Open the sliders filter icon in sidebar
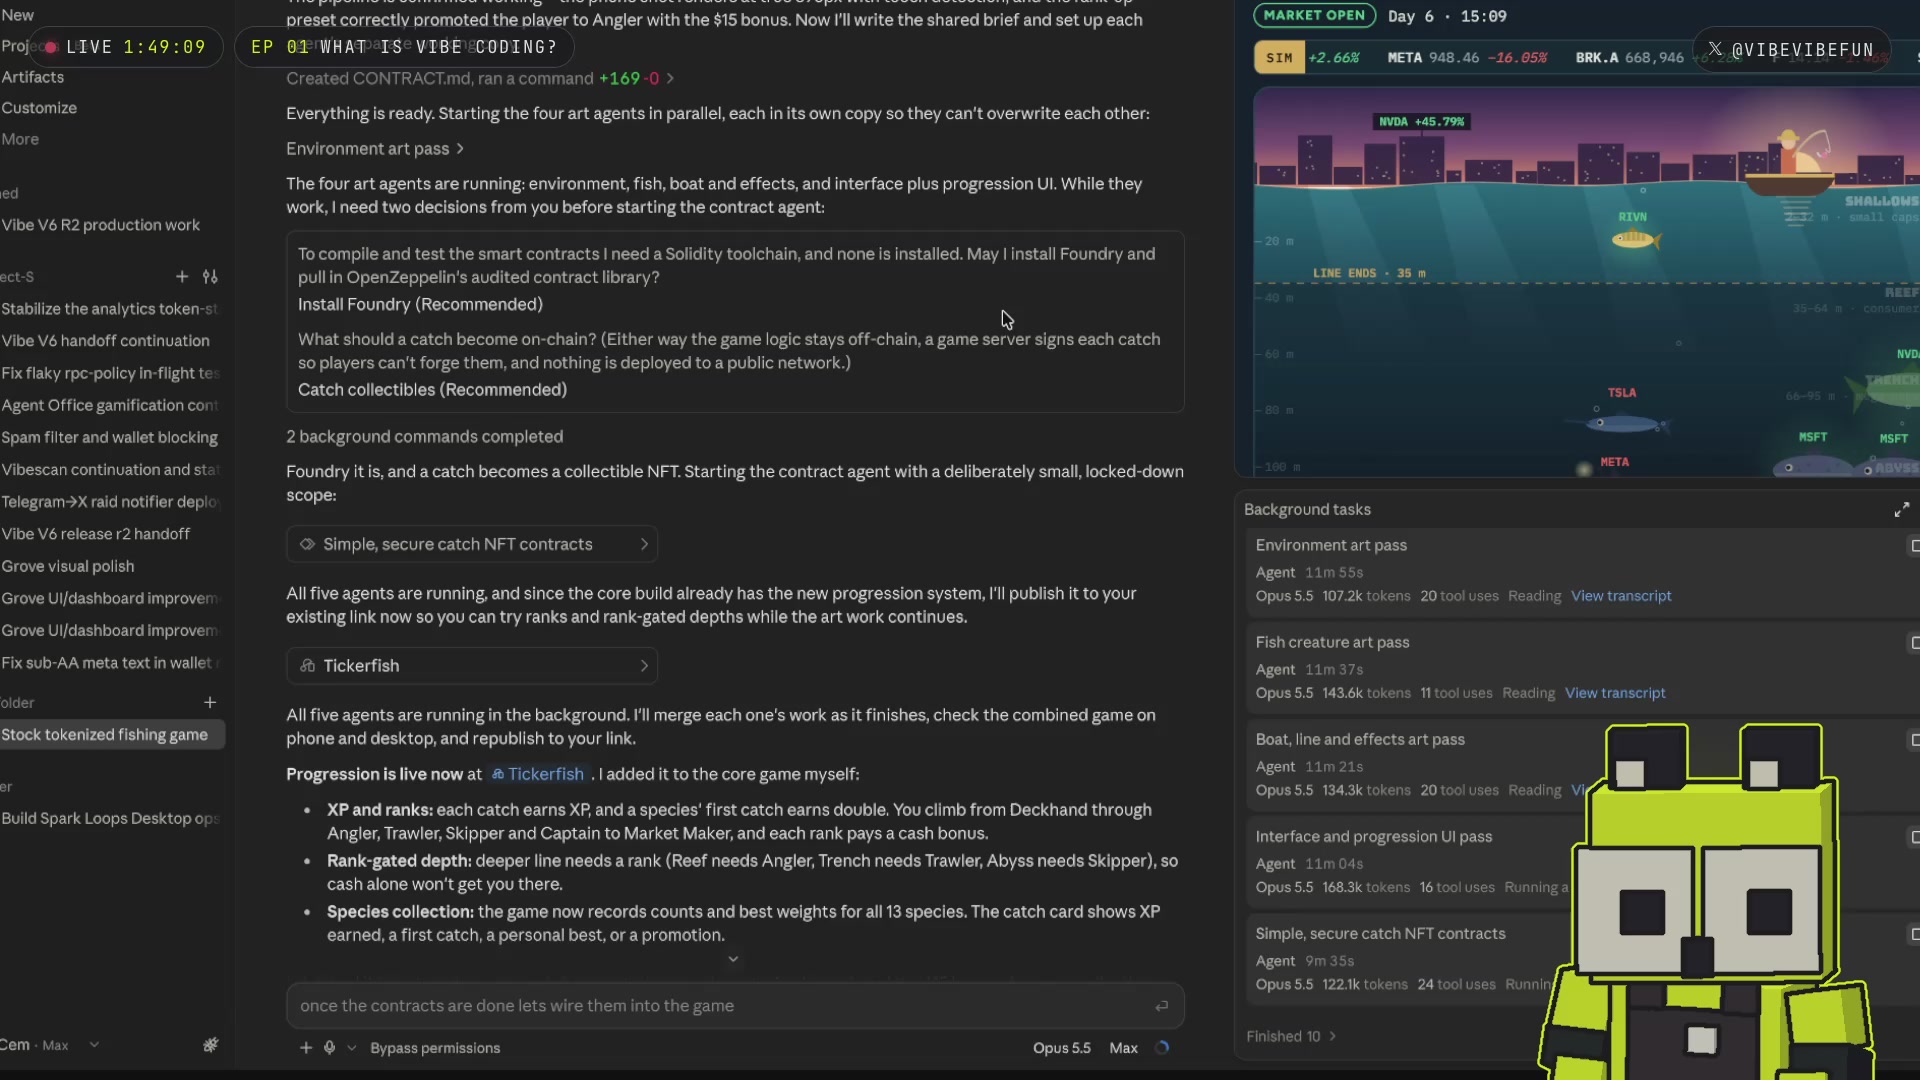The height and width of the screenshot is (1080, 1920). (210, 277)
